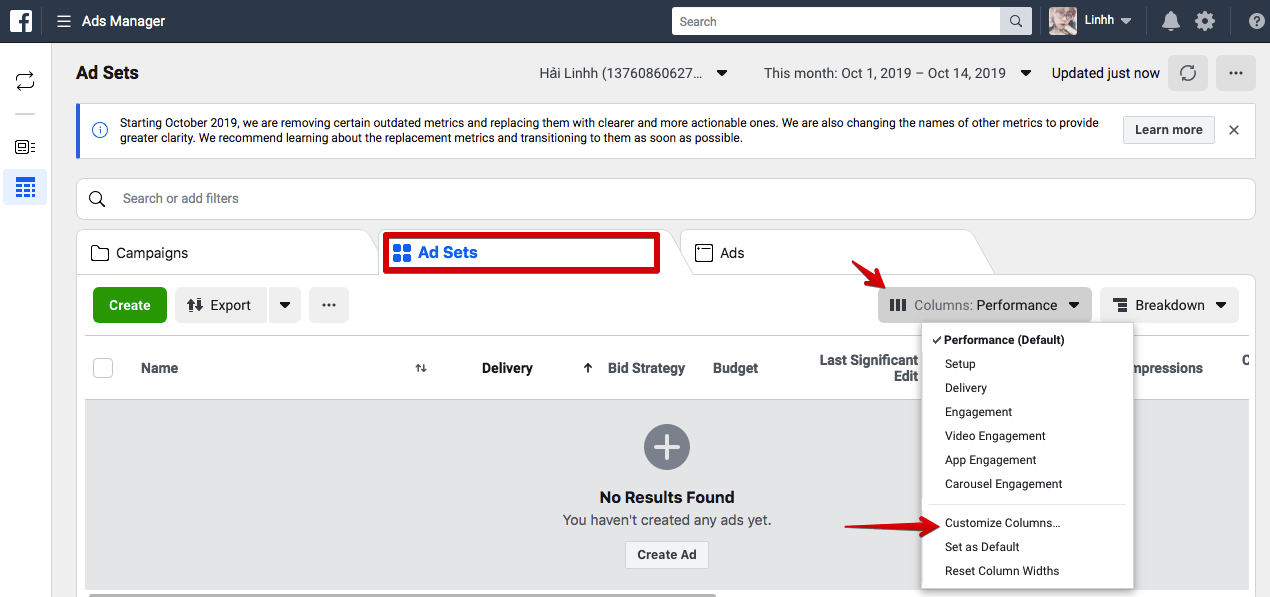This screenshot has height=597, width=1270.
Task: Click the plus circle icon in empty state
Action: [x=667, y=446]
